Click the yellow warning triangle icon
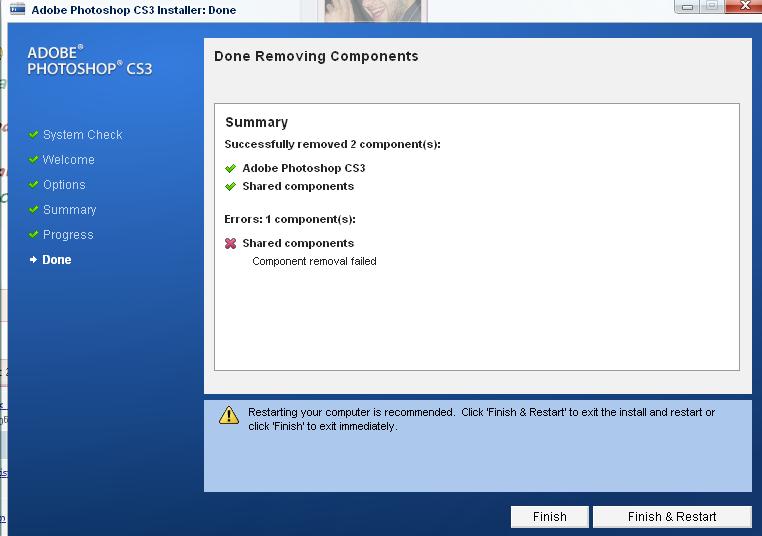 (229, 415)
